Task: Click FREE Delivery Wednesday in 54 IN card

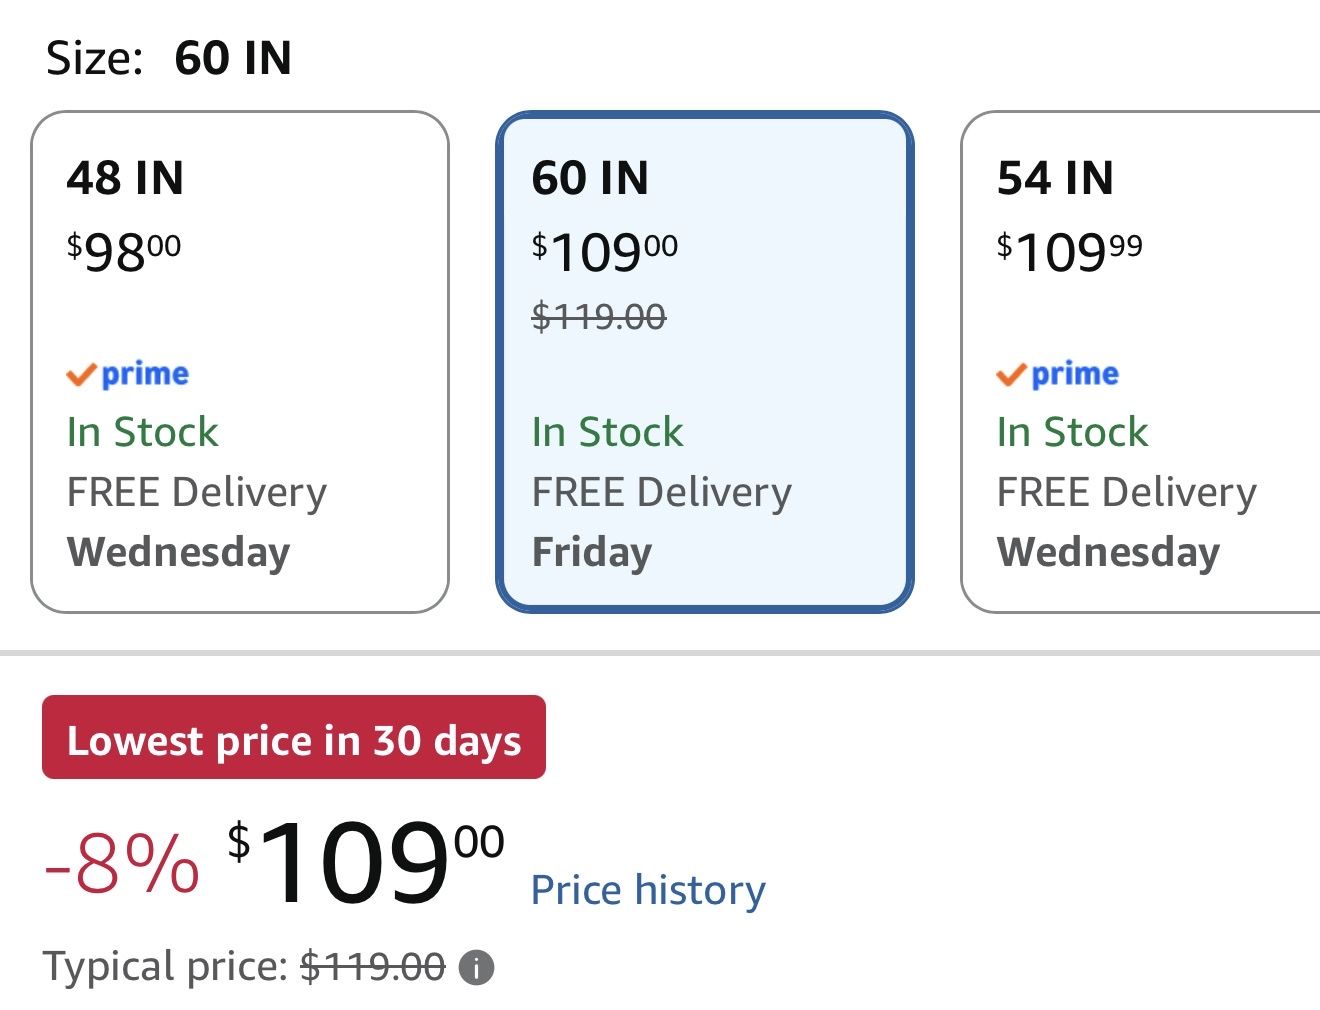Action: (1126, 521)
